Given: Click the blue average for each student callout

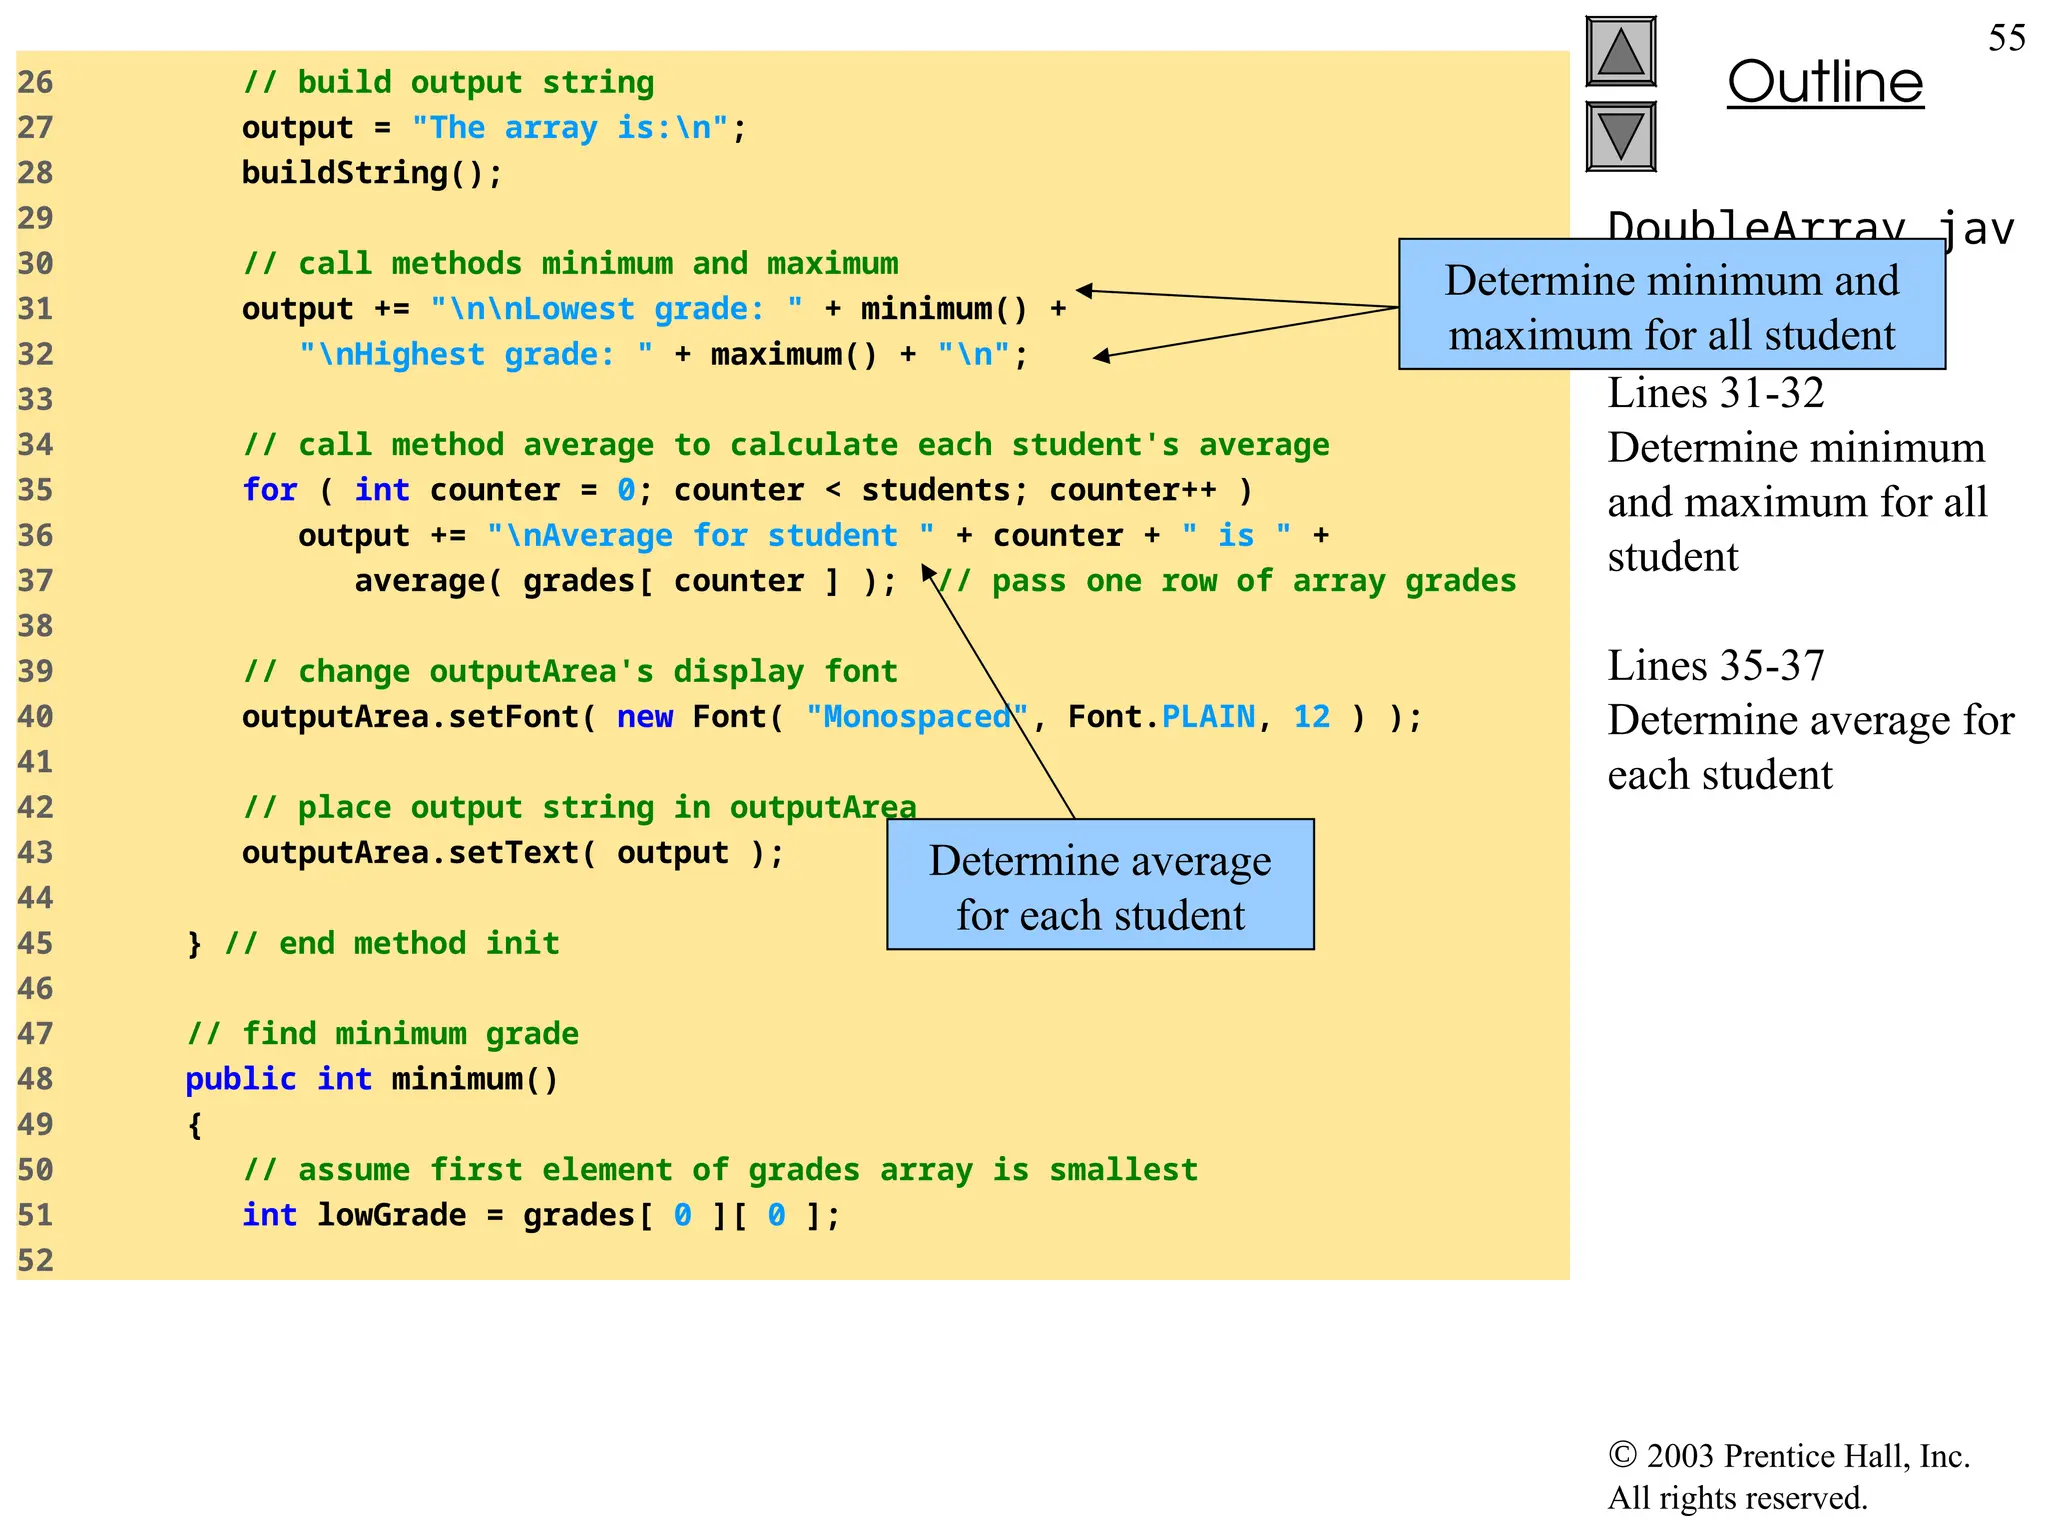Looking at the screenshot, I should pos(1100,886).
